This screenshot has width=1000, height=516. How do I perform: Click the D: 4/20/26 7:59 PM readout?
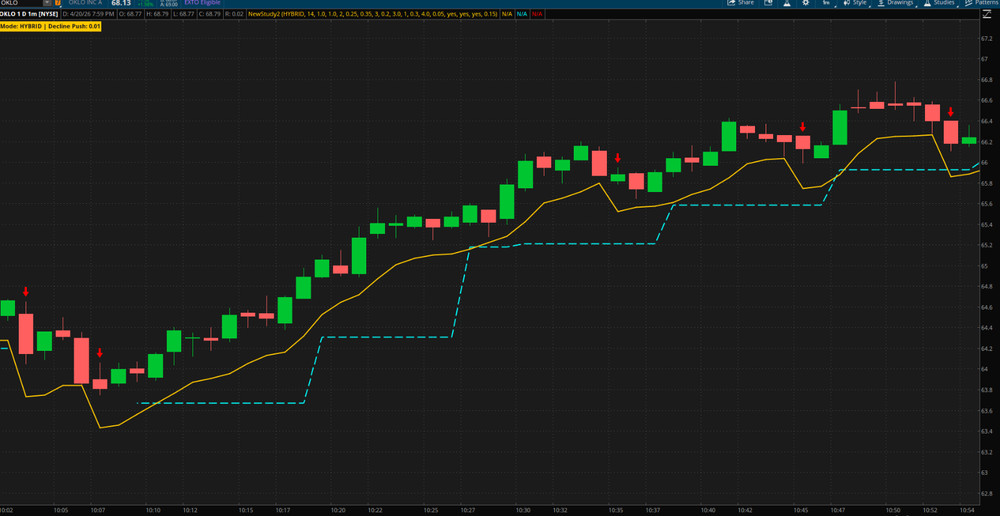pyautogui.click(x=88, y=14)
